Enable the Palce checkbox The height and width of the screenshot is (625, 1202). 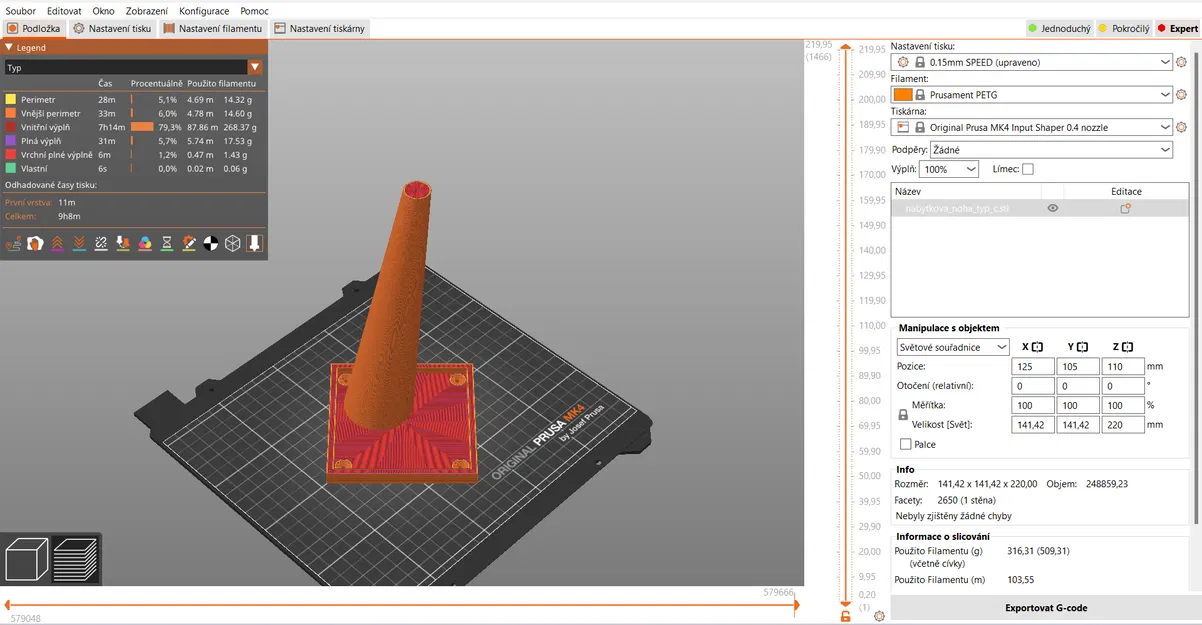pos(906,444)
